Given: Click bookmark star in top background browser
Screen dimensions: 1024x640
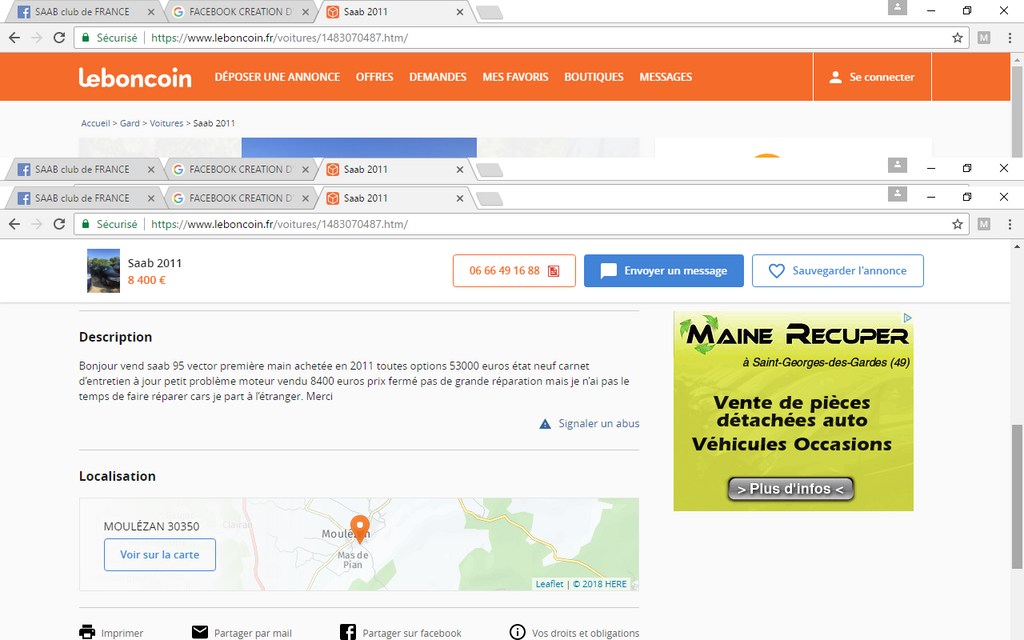Looking at the screenshot, I should pos(957,38).
